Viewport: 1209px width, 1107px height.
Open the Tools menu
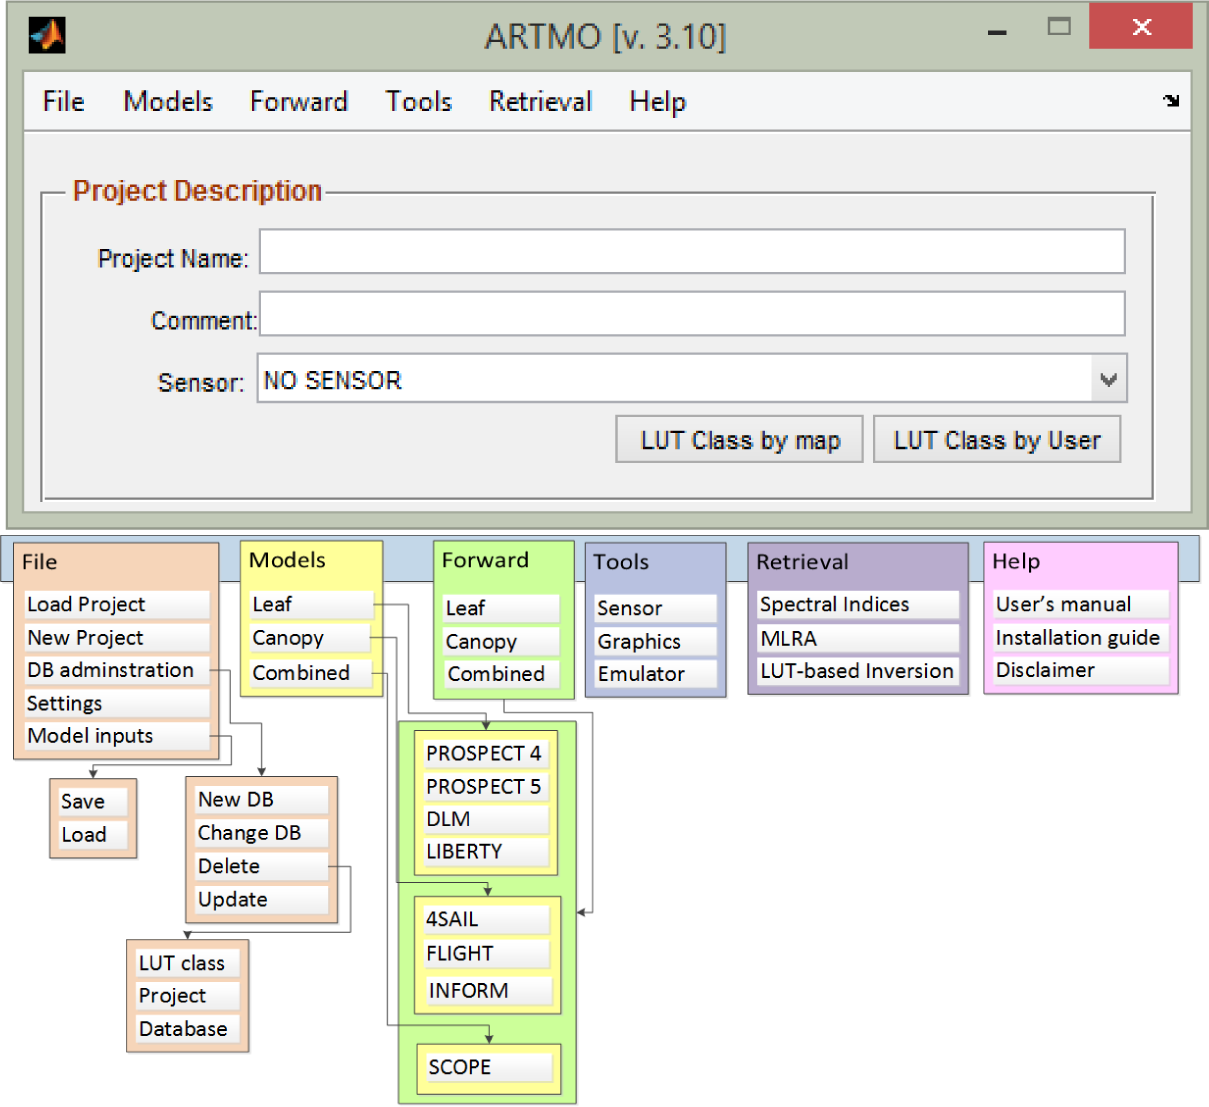coord(418,102)
